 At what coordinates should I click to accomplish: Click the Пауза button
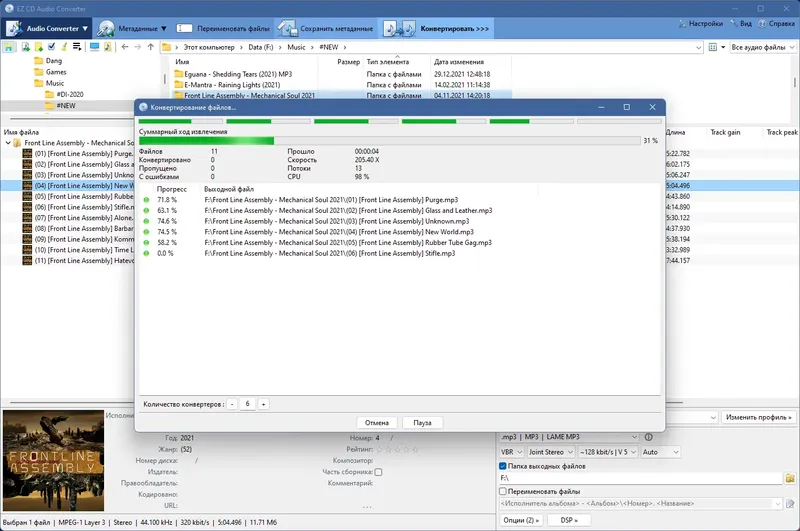tap(422, 423)
